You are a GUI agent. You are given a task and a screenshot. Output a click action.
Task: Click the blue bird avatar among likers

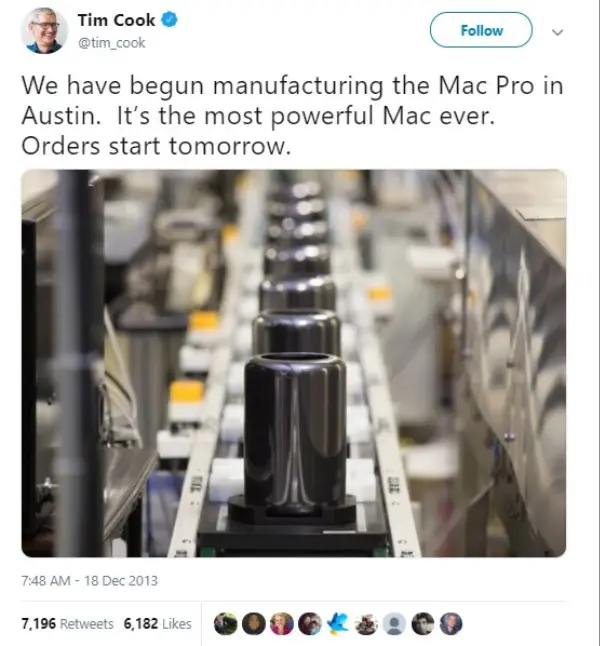[338, 623]
